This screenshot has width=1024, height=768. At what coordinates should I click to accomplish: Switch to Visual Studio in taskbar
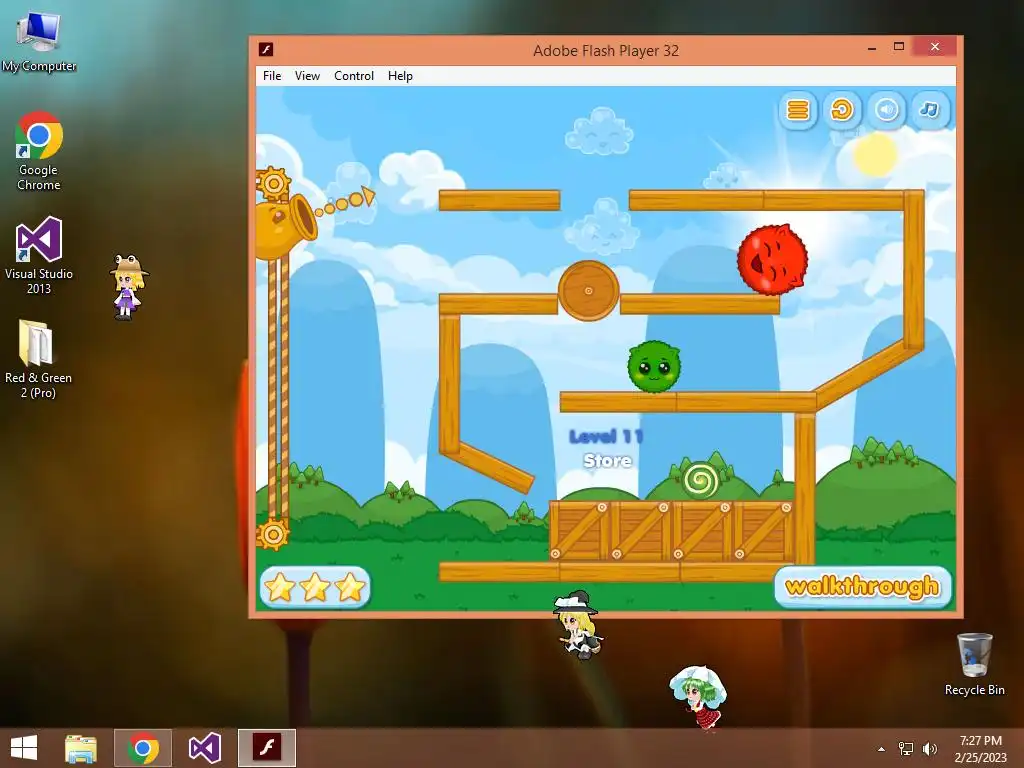coord(204,748)
